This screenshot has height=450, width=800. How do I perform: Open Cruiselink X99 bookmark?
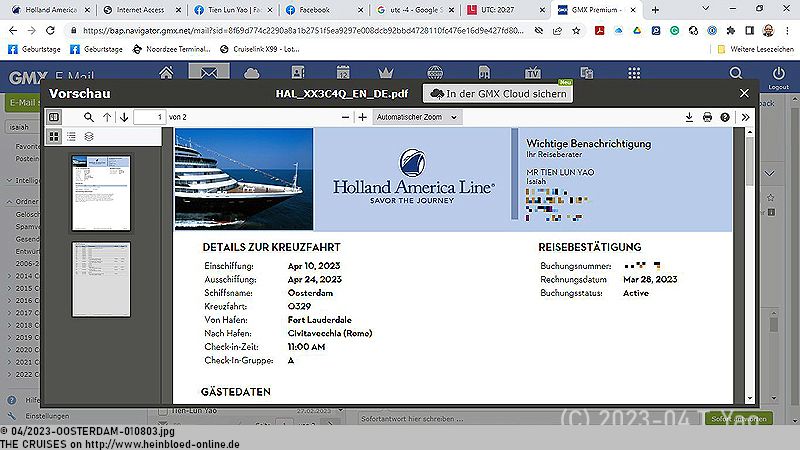pyautogui.click(x=260, y=49)
